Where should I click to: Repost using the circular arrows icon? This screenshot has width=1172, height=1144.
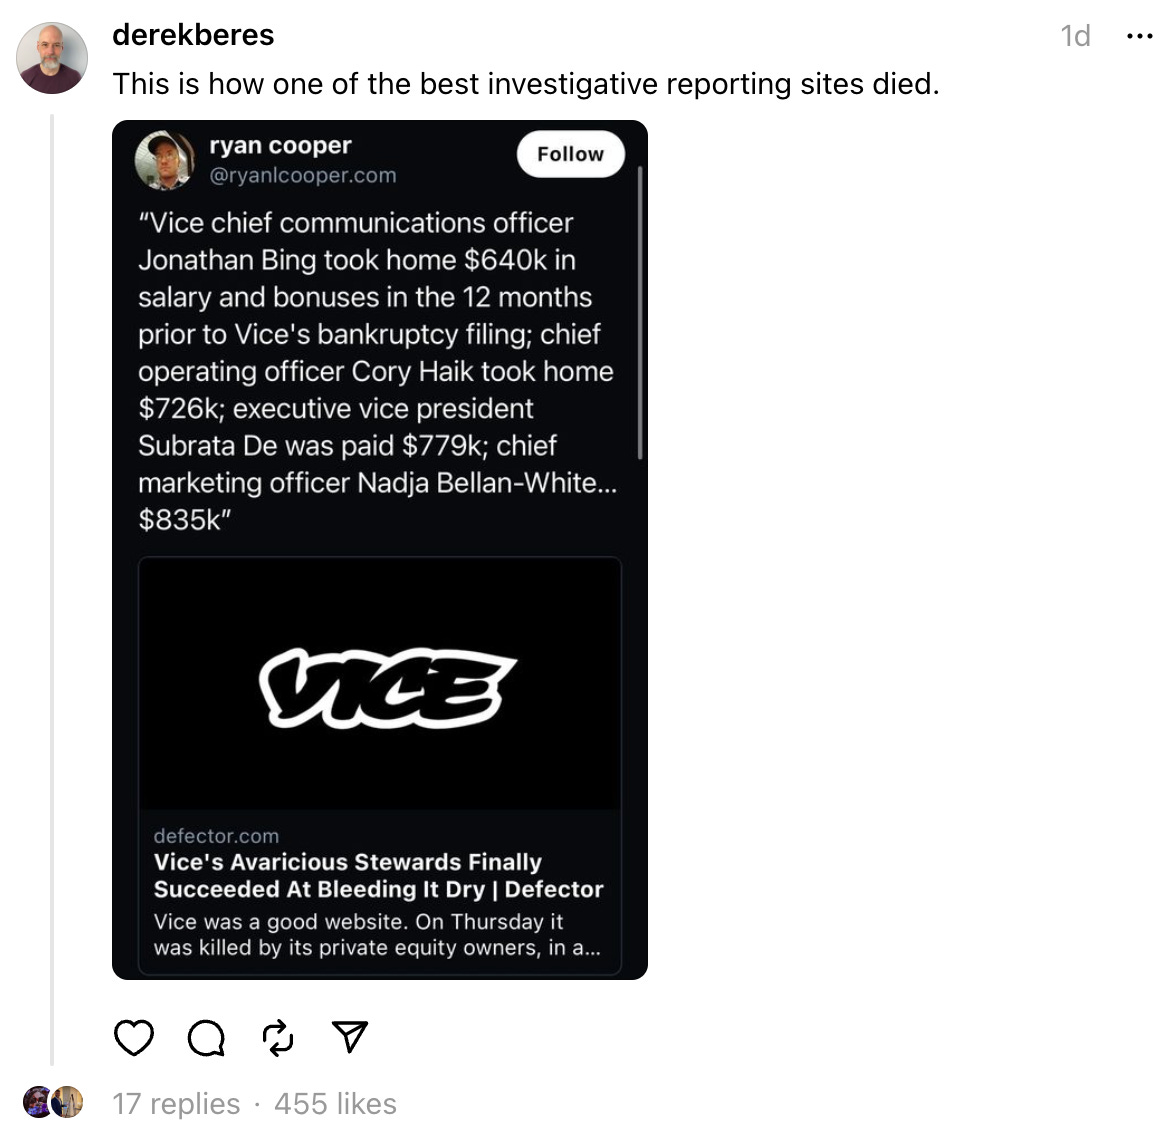click(x=278, y=1038)
